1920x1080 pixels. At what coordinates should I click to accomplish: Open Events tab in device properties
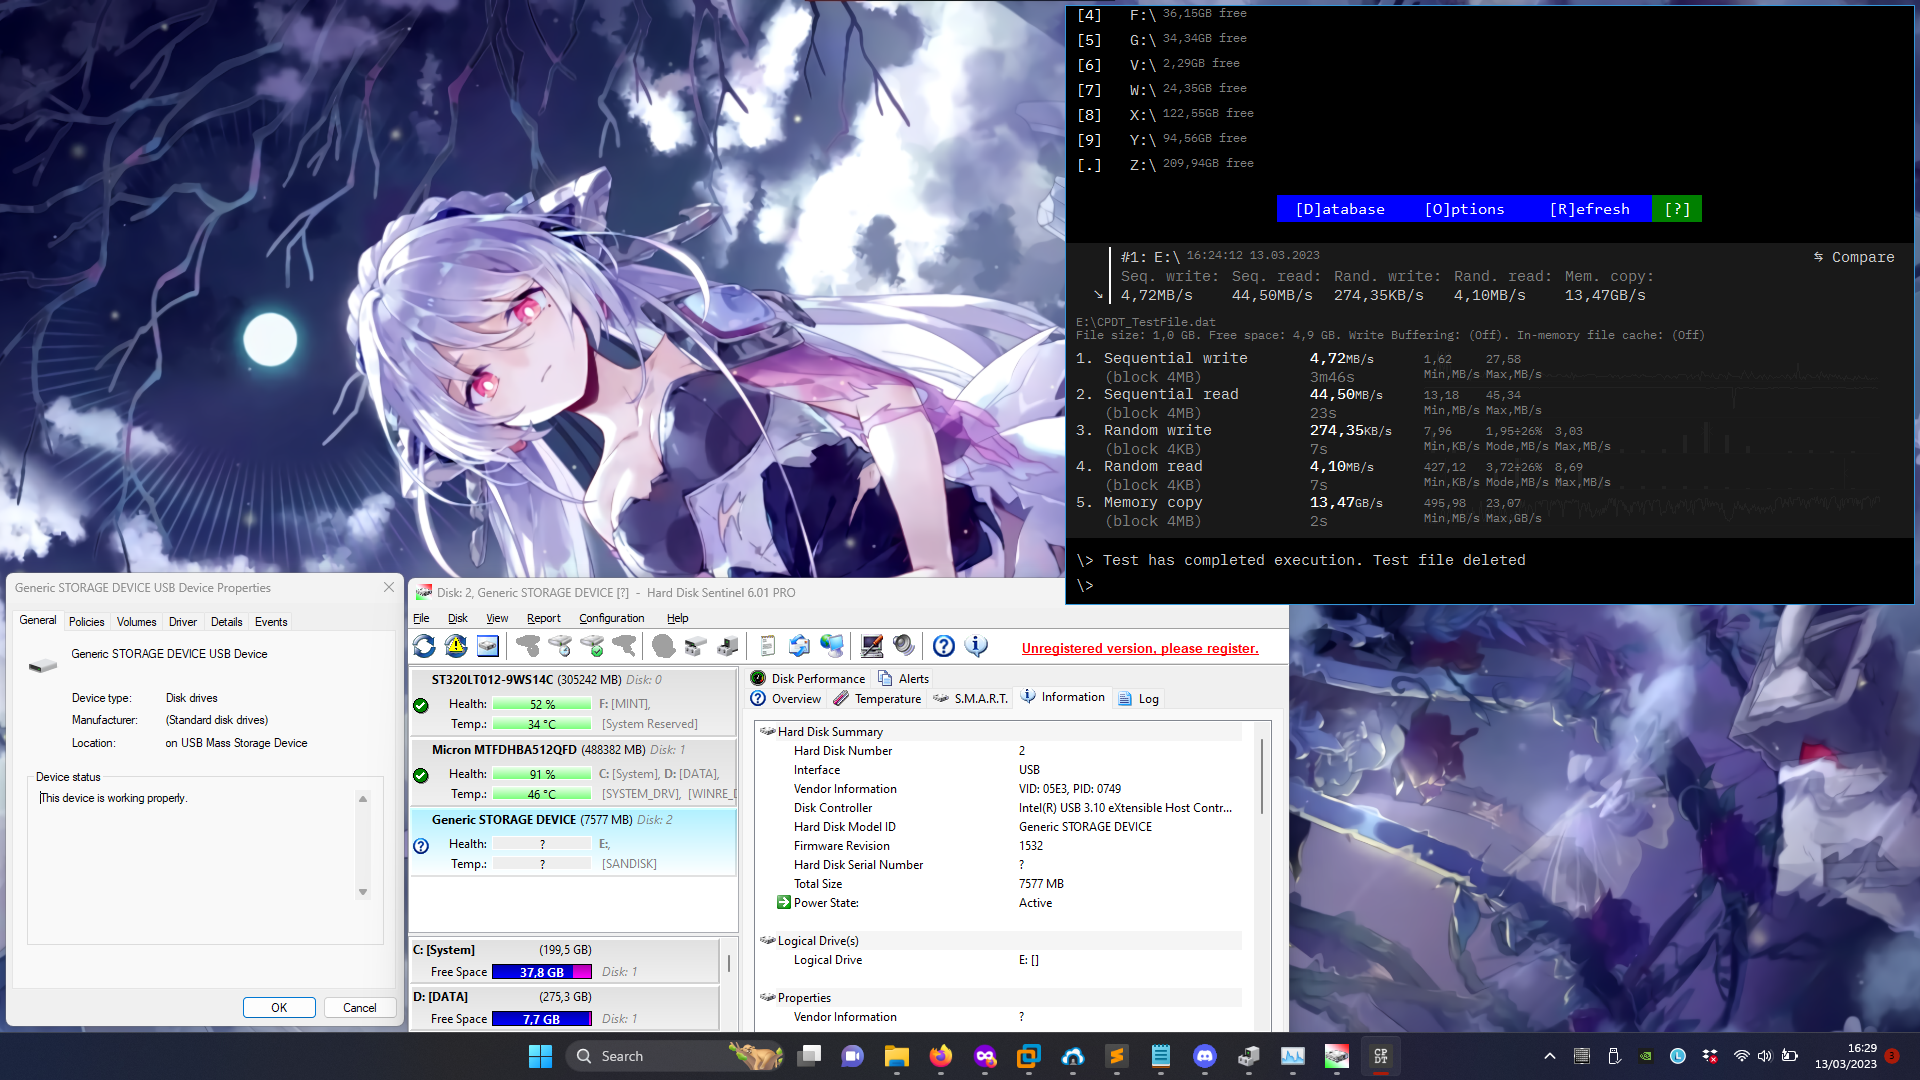(271, 621)
